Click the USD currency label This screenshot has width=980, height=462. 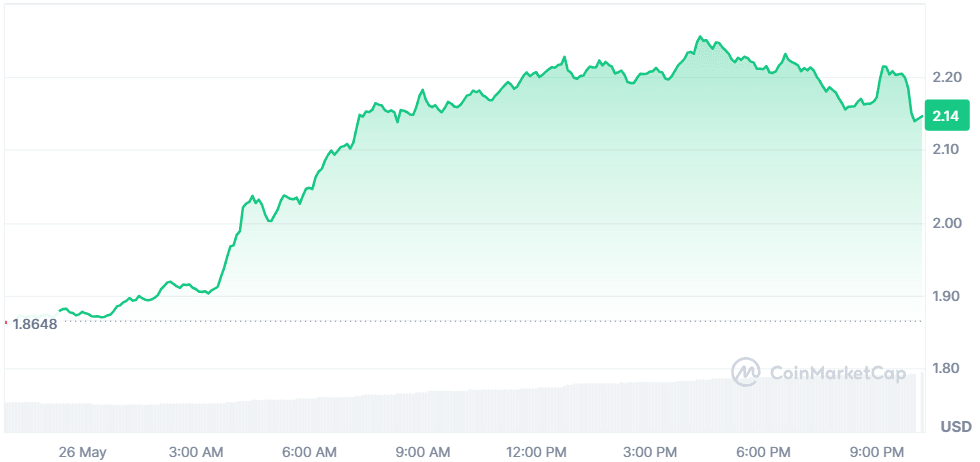(955, 427)
